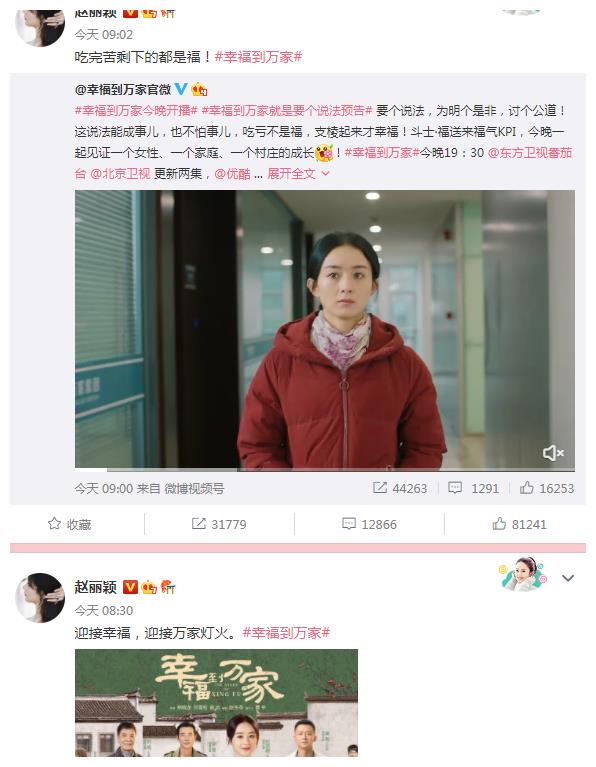Click the orange V badge next to 赵丽颖
The width and height of the screenshot is (596, 767).
[x=130, y=587]
